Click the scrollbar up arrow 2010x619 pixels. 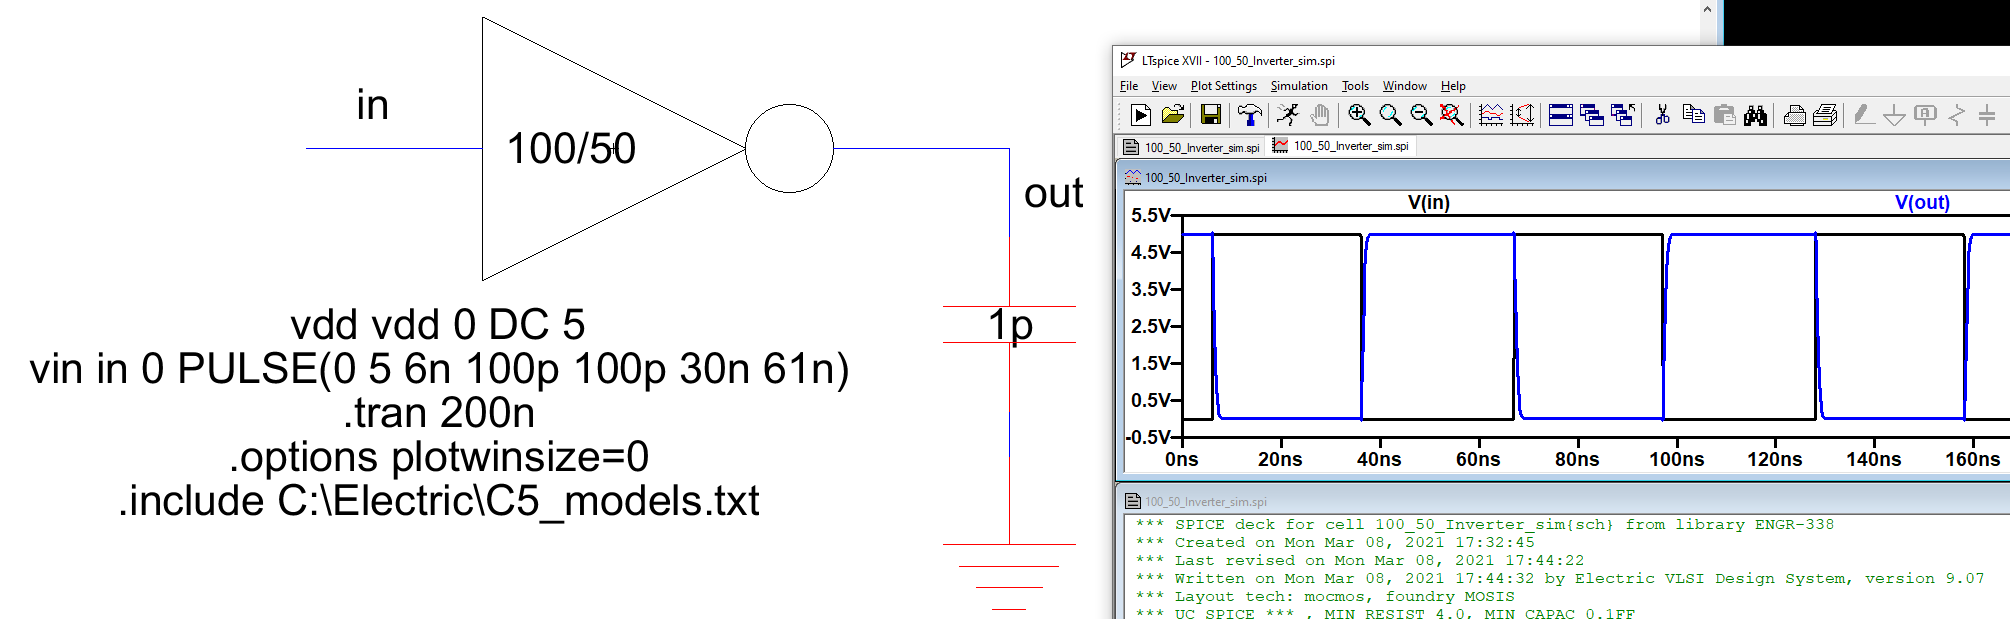(1707, 10)
